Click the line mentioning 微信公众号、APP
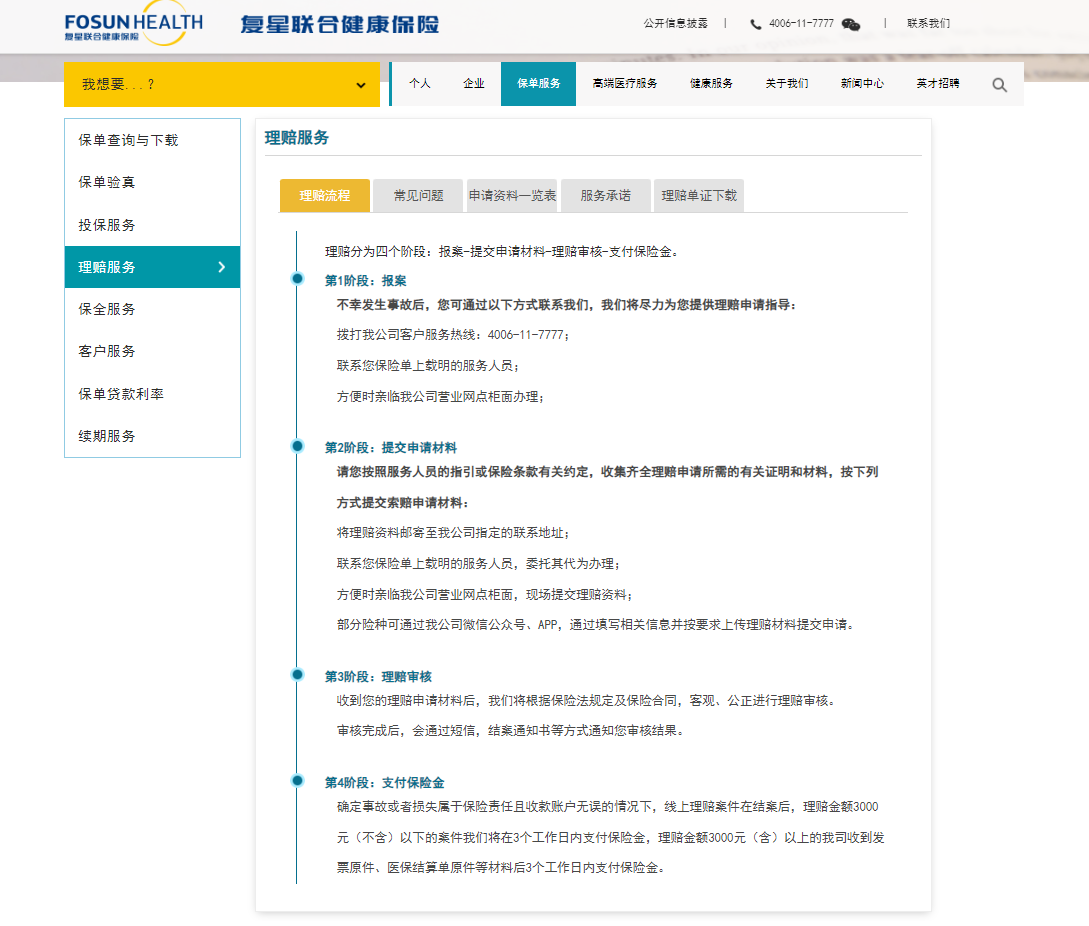Screen dimensions: 1089x926 click(595, 625)
